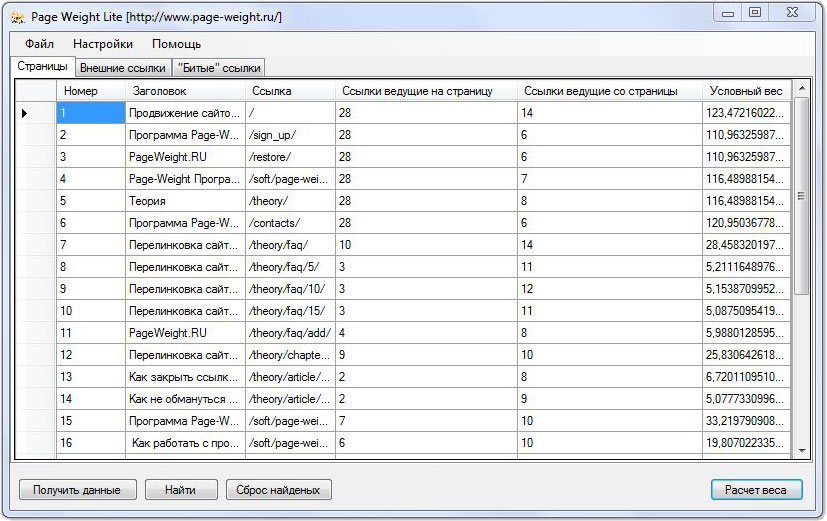Open the Помощь menu

(x=176, y=44)
